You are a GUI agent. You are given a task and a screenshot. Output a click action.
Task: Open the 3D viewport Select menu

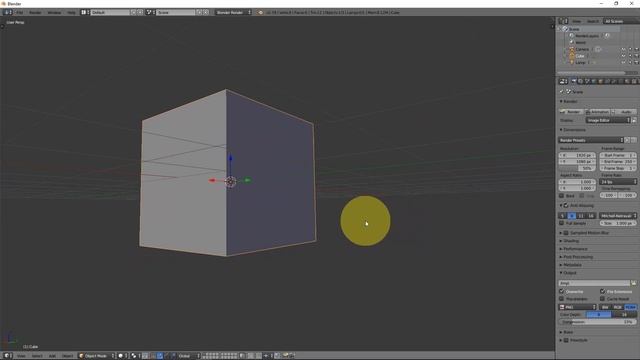(37, 356)
